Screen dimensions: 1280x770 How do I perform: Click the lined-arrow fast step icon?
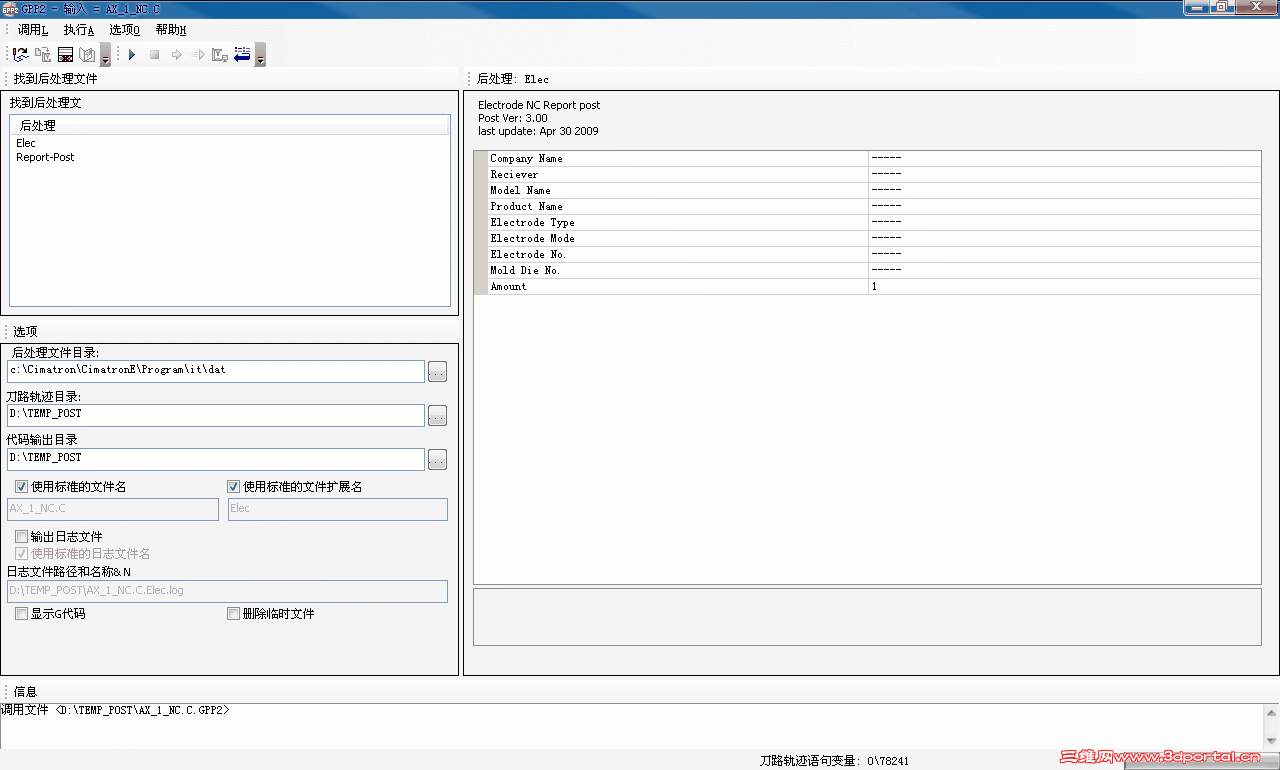[x=197, y=54]
